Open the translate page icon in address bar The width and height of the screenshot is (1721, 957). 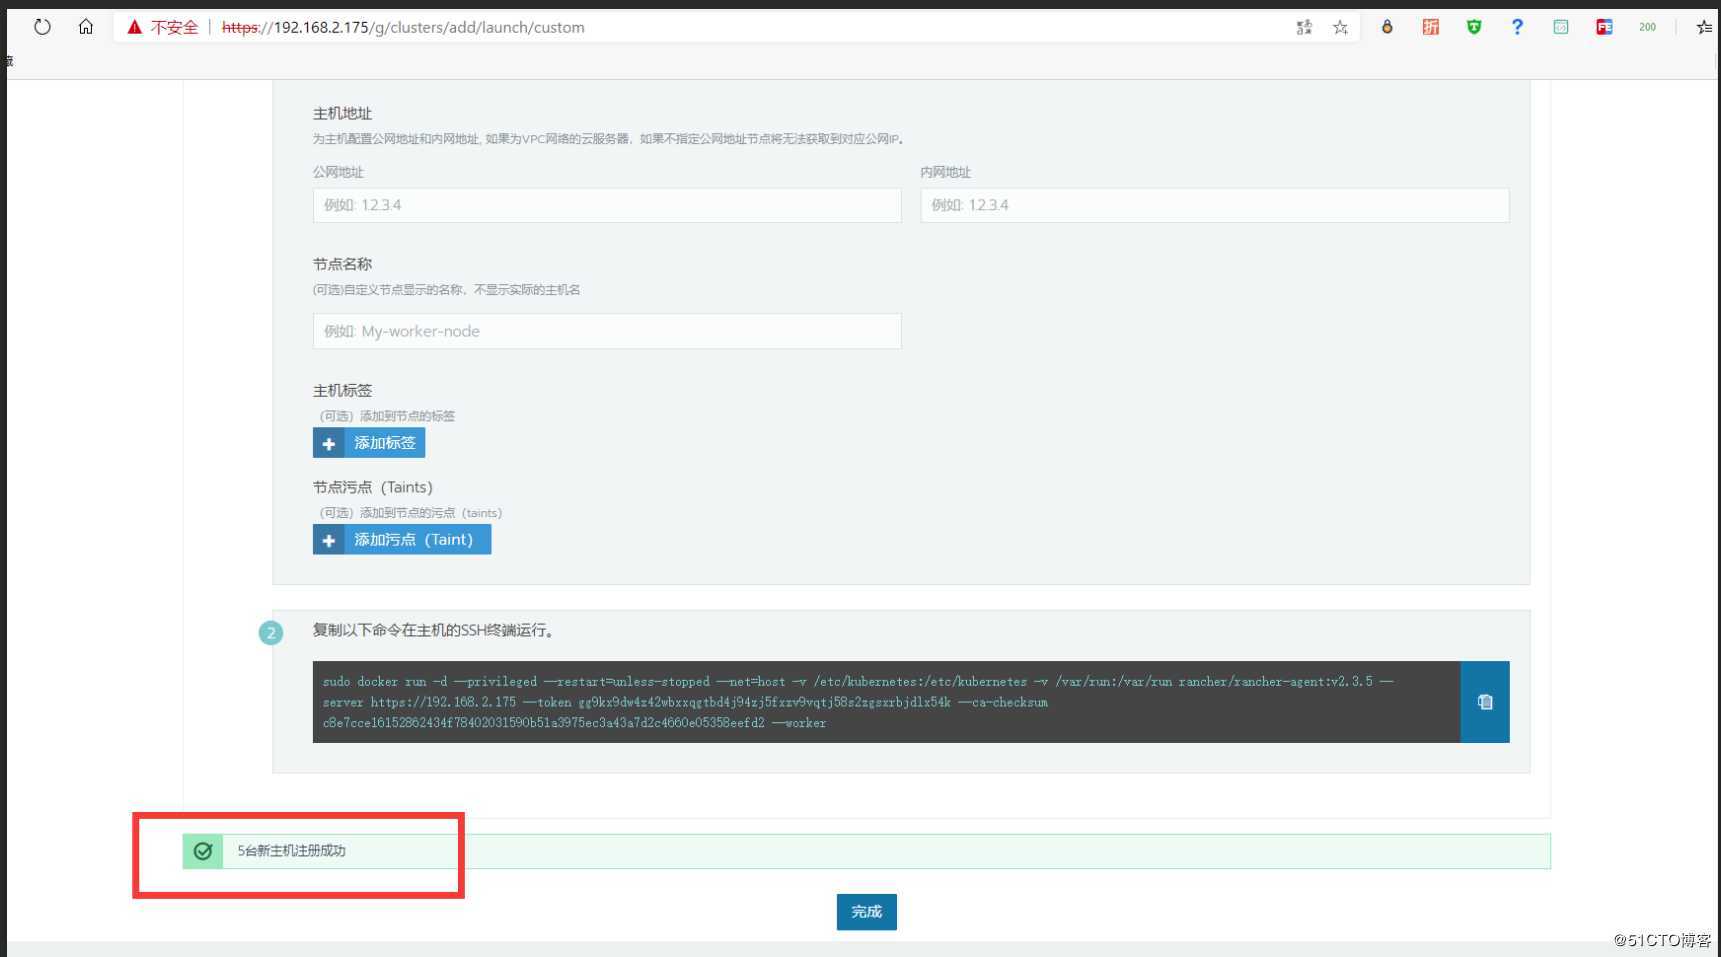pos(1304,27)
